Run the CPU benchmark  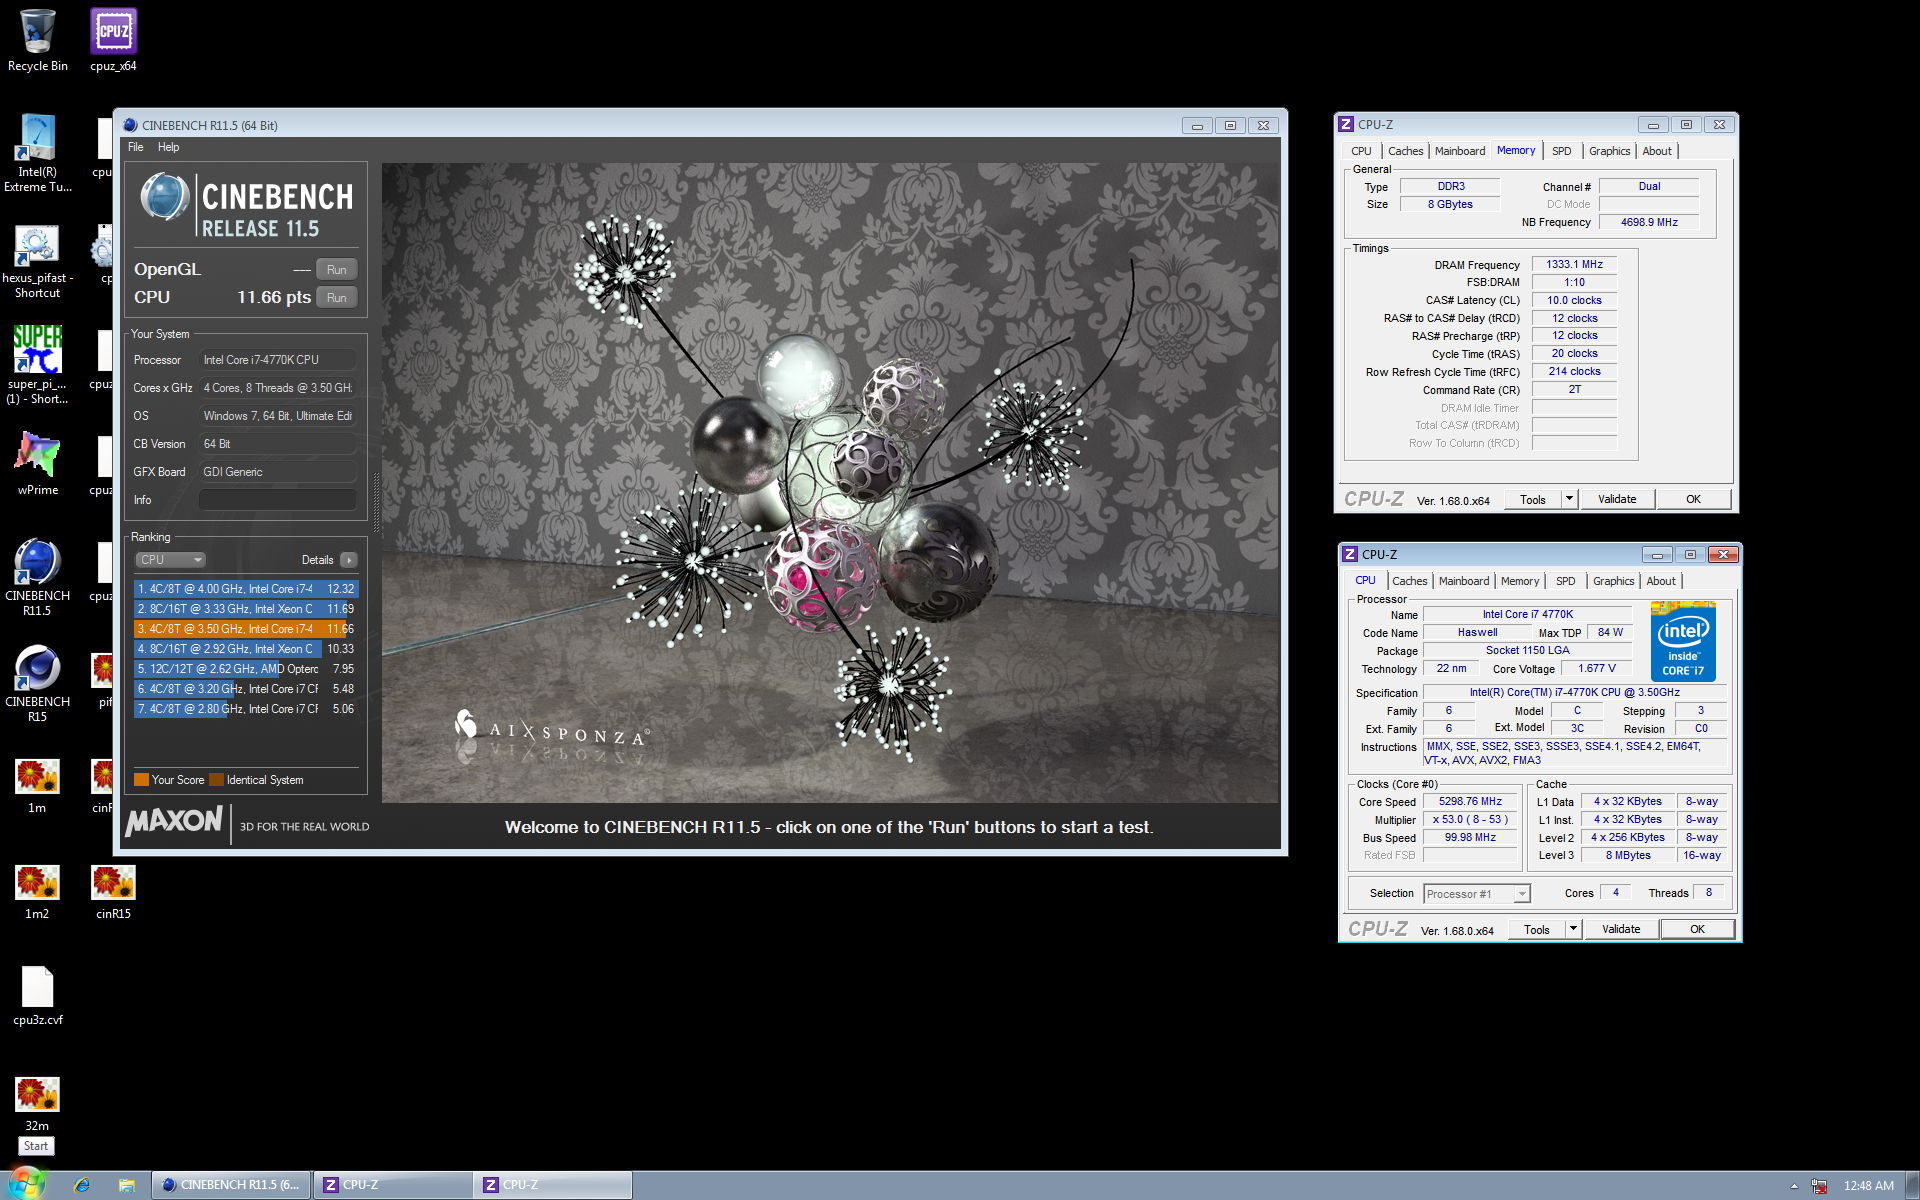(x=337, y=298)
